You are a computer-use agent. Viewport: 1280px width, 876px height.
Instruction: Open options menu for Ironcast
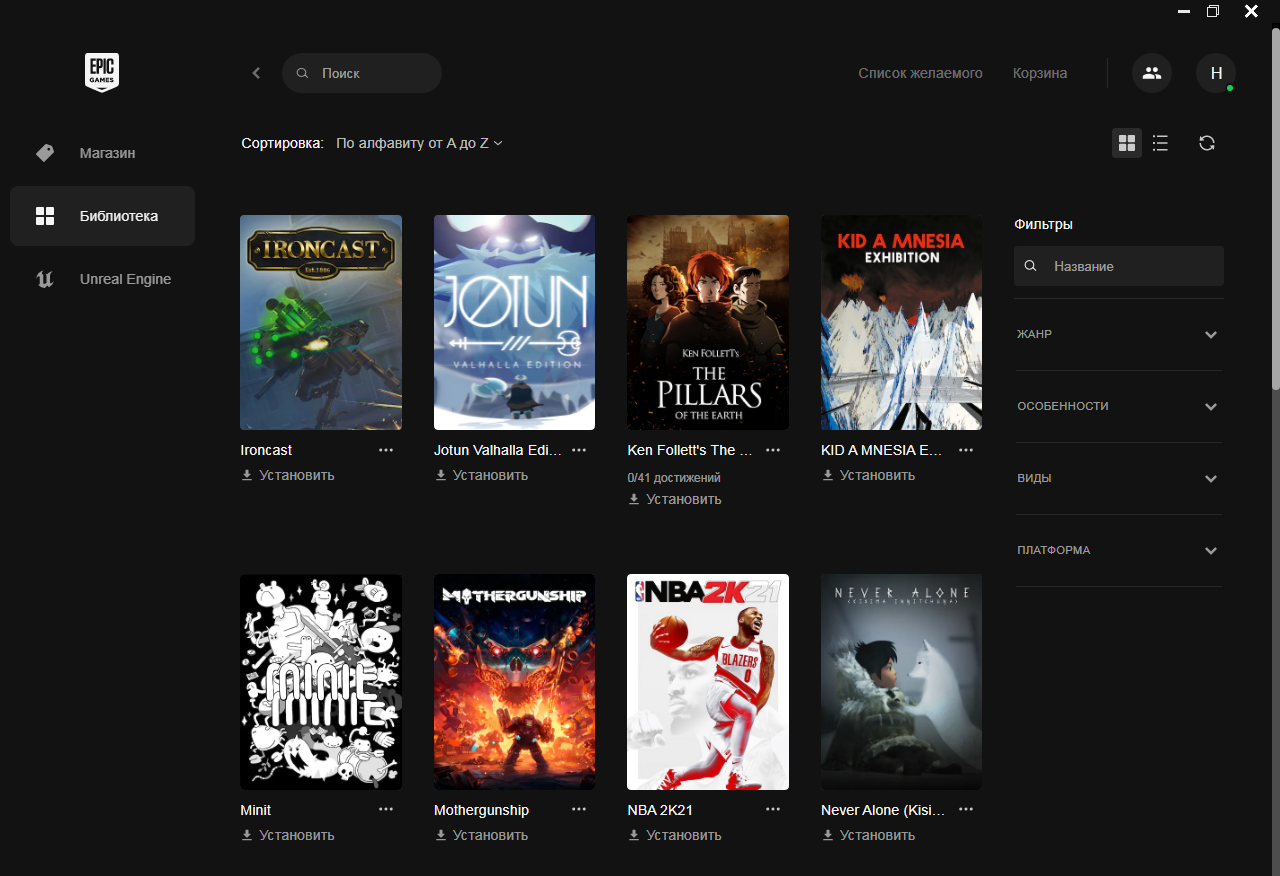click(x=386, y=450)
